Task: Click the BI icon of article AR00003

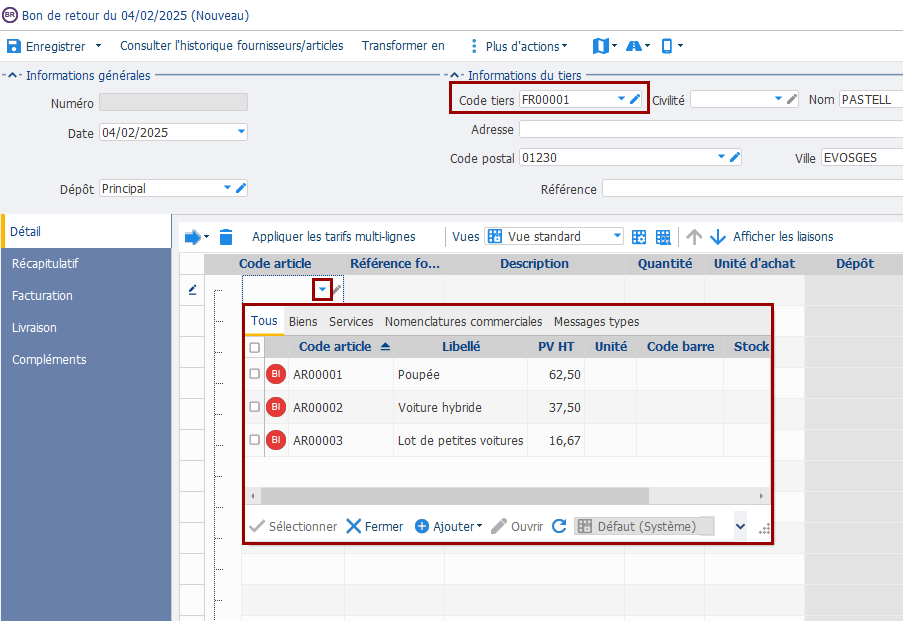Action: pos(276,440)
